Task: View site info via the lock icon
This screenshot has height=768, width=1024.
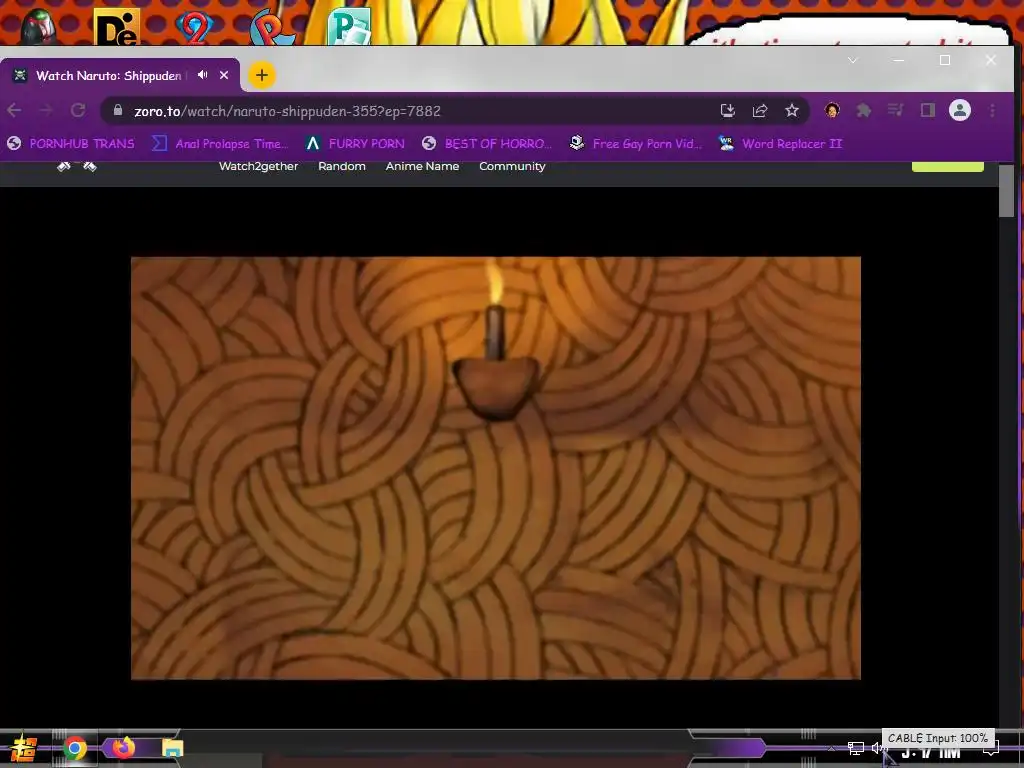Action: tap(118, 110)
